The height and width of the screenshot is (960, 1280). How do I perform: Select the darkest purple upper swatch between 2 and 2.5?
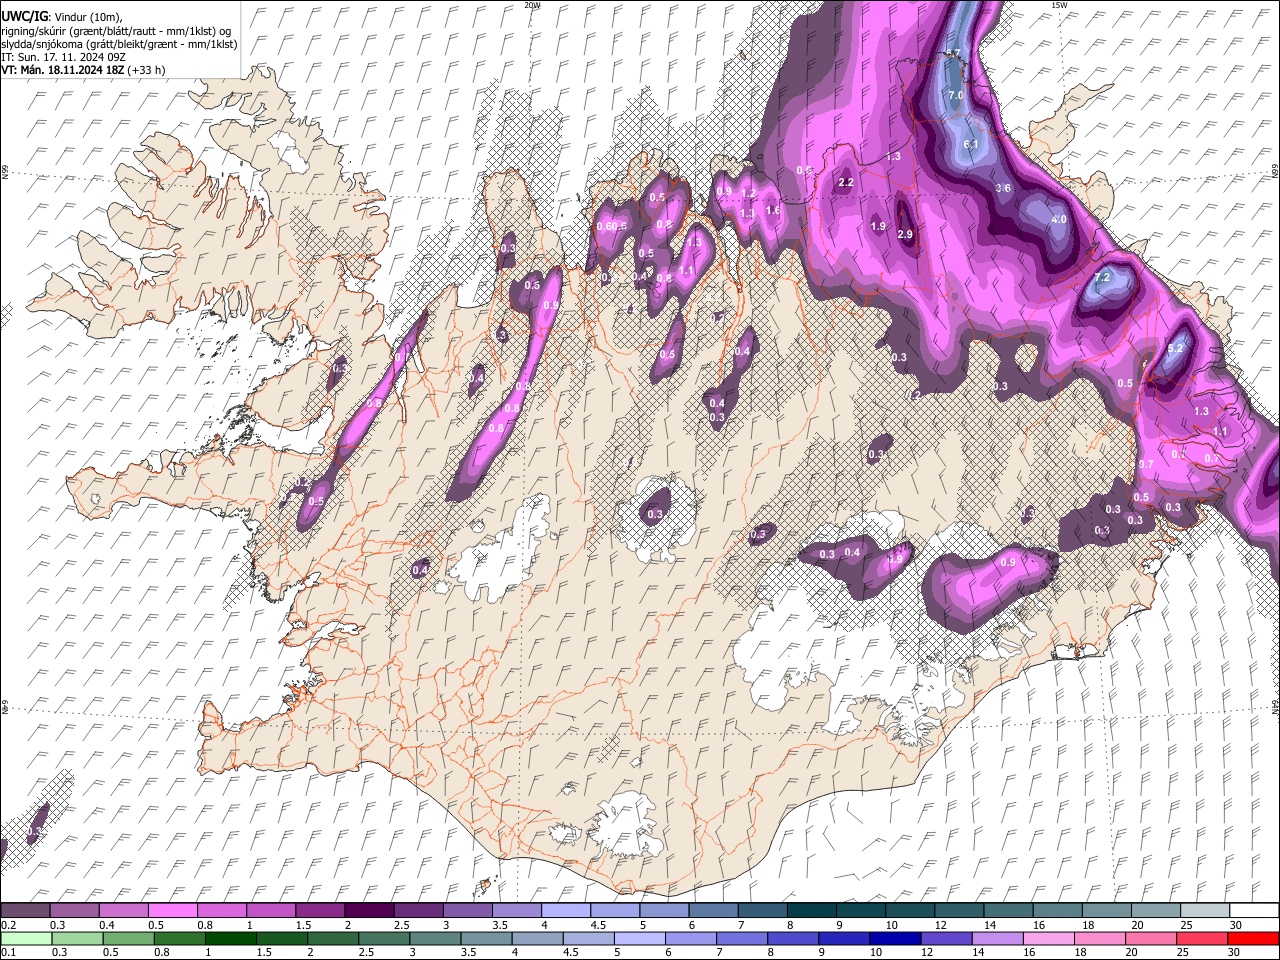pos(369,910)
